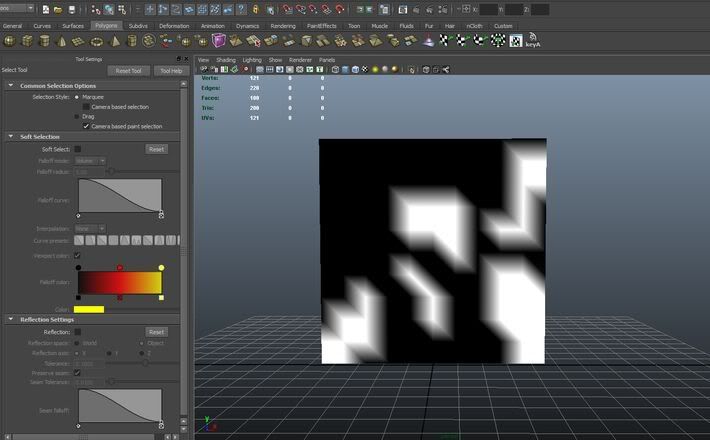The image size is (710, 440).
Task: Click the purple cube shelf icon
Action: 219,41
